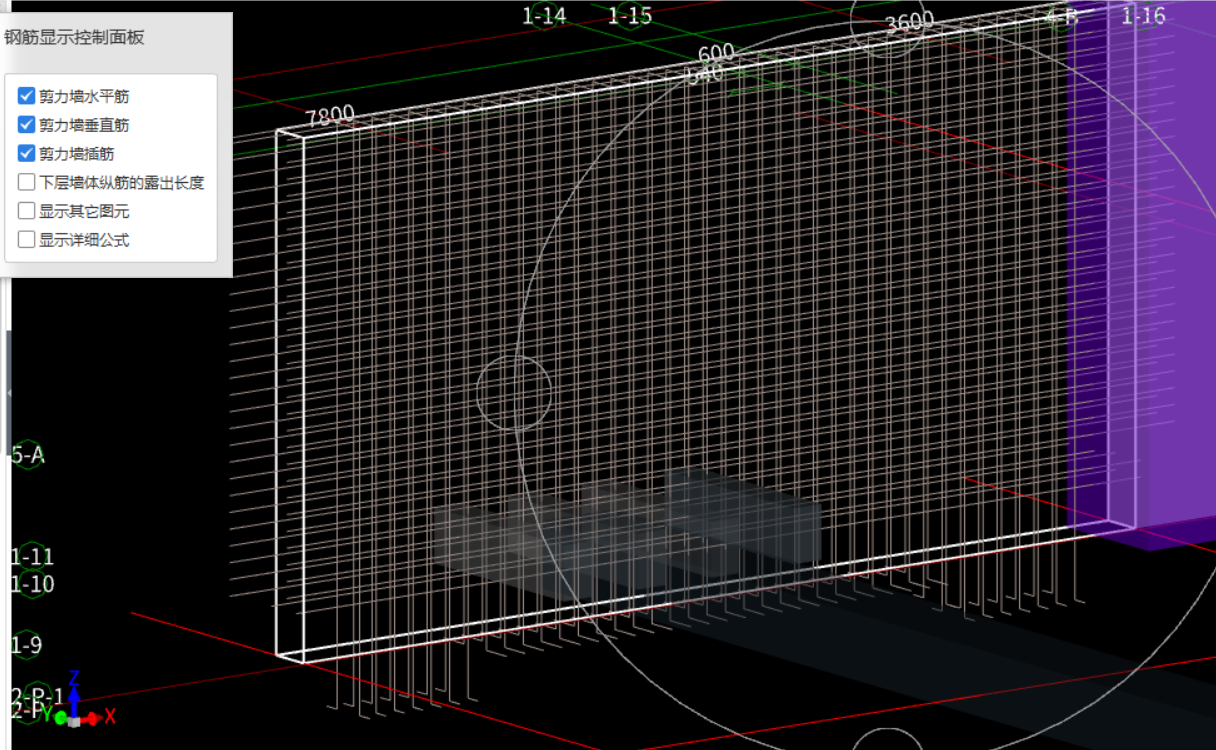Click the small rotation circle handle

click(x=513, y=392)
